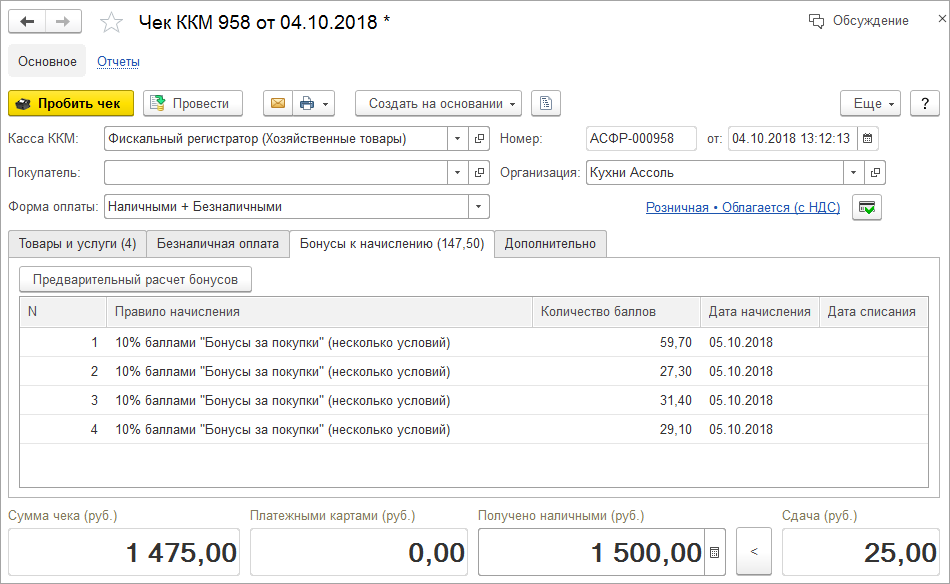950x584 pixels.
Task: Click Предварительный расчет бонусов button
Action: tap(135, 279)
